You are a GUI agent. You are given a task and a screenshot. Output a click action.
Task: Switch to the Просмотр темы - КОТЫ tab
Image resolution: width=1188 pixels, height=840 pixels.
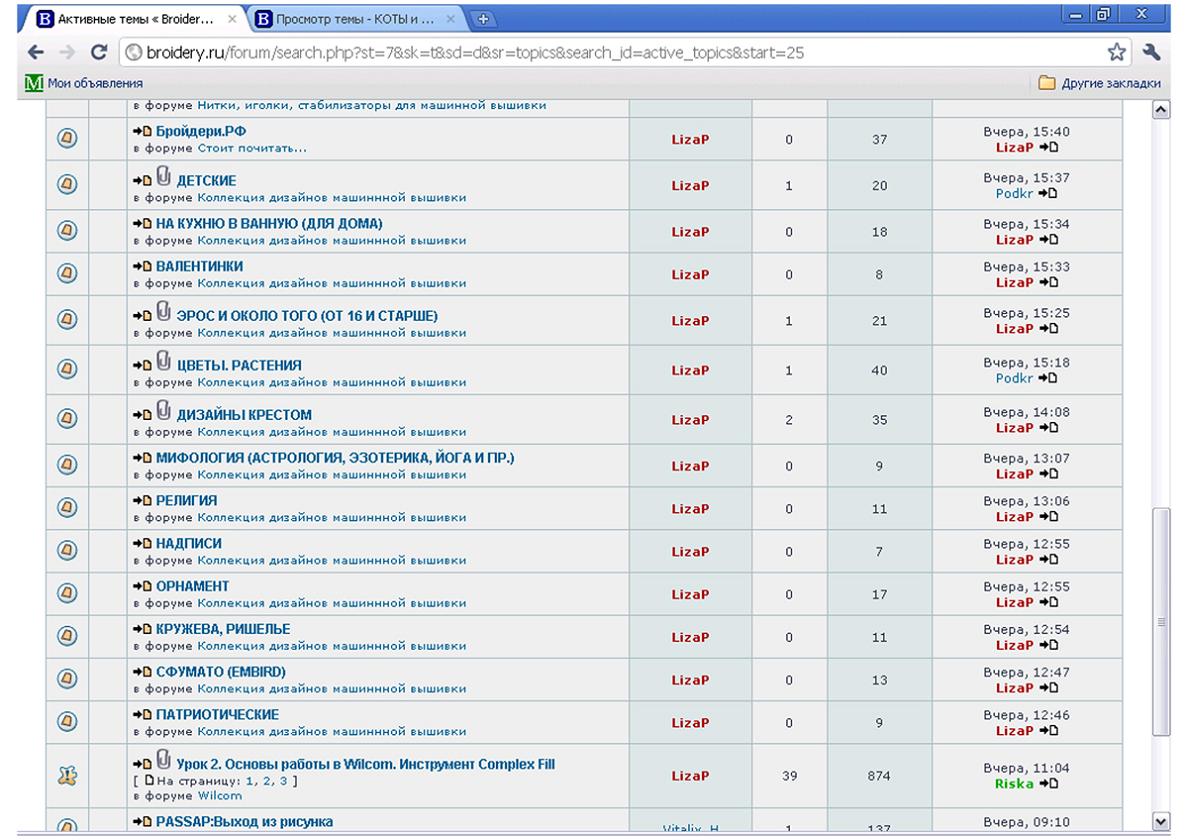pos(353,19)
